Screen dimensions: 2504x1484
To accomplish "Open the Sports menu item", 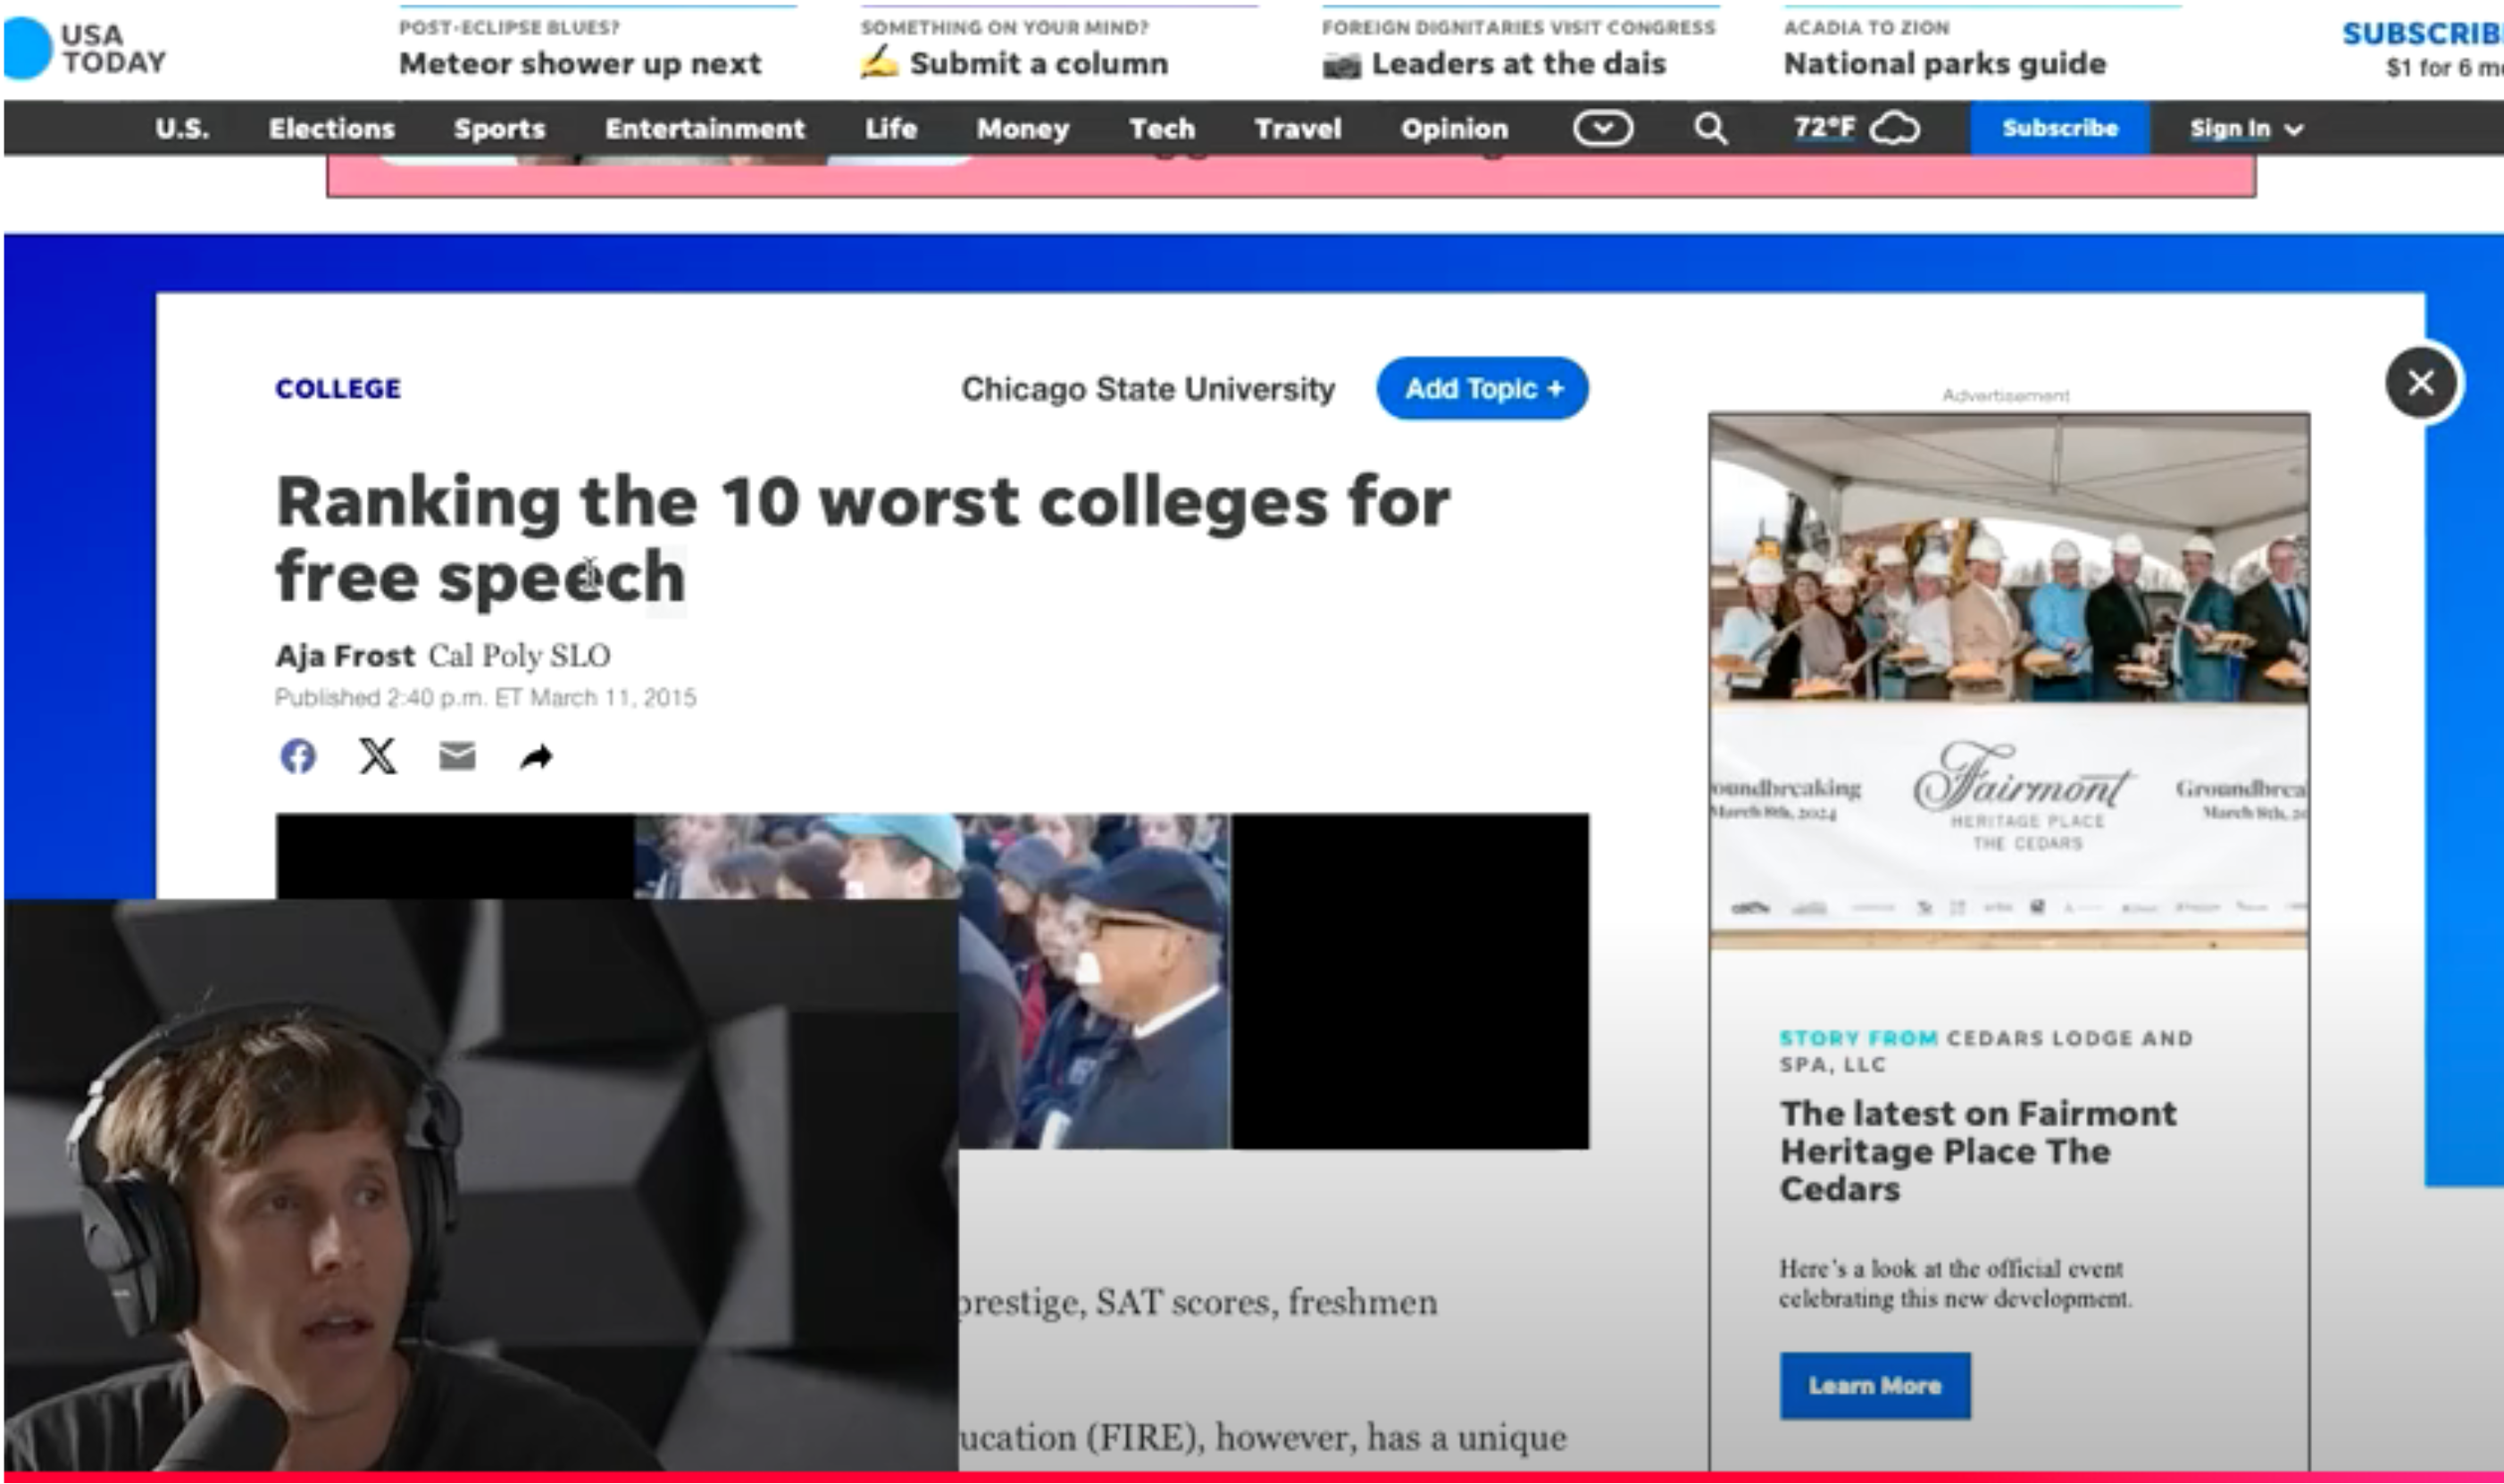I will click(x=499, y=129).
